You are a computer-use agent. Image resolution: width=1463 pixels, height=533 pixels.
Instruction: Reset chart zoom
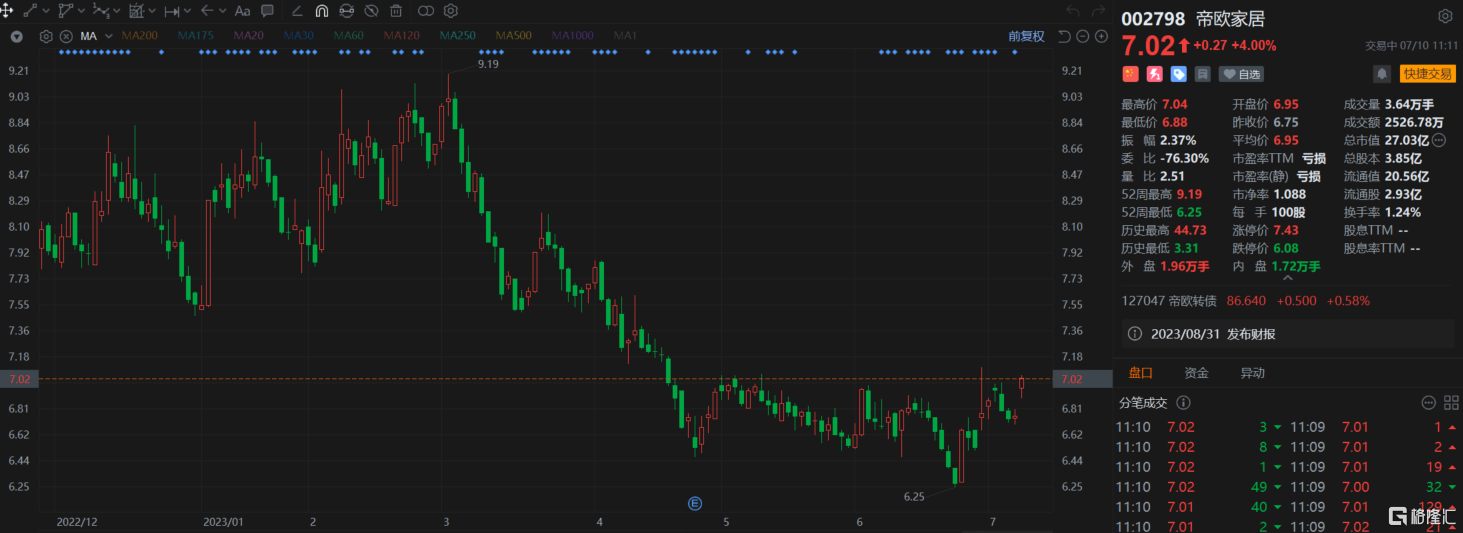pyautogui.click(x=1065, y=36)
